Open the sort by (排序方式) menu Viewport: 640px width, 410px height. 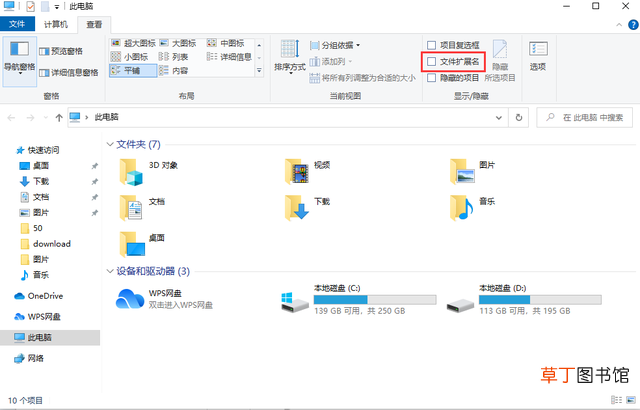click(x=289, y=57)
